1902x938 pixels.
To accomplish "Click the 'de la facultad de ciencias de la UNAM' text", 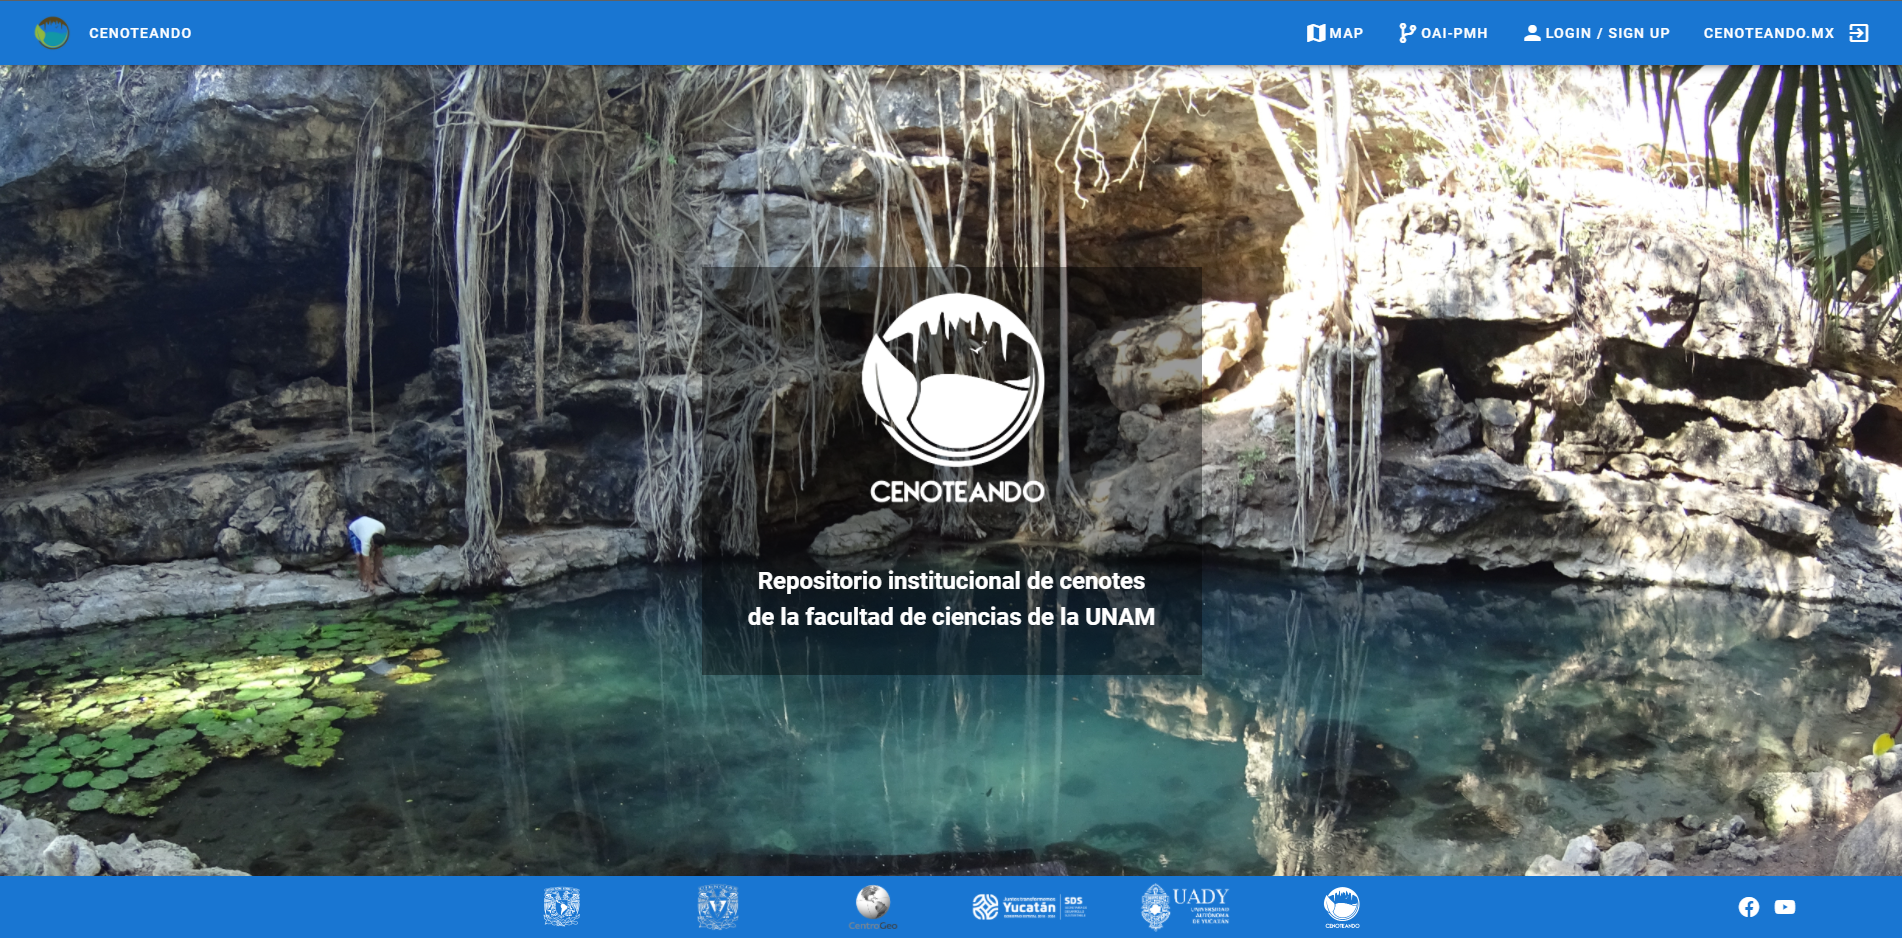I will [951, 617].
